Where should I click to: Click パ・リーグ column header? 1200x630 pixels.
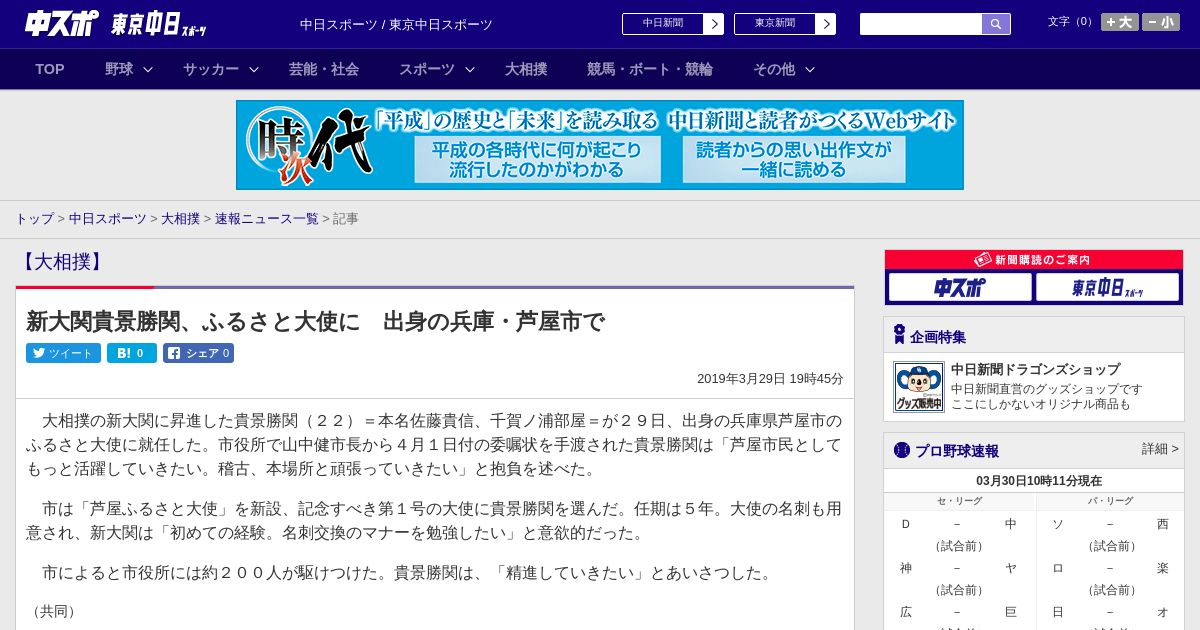pyautogui.click(x=1110, y=500)
